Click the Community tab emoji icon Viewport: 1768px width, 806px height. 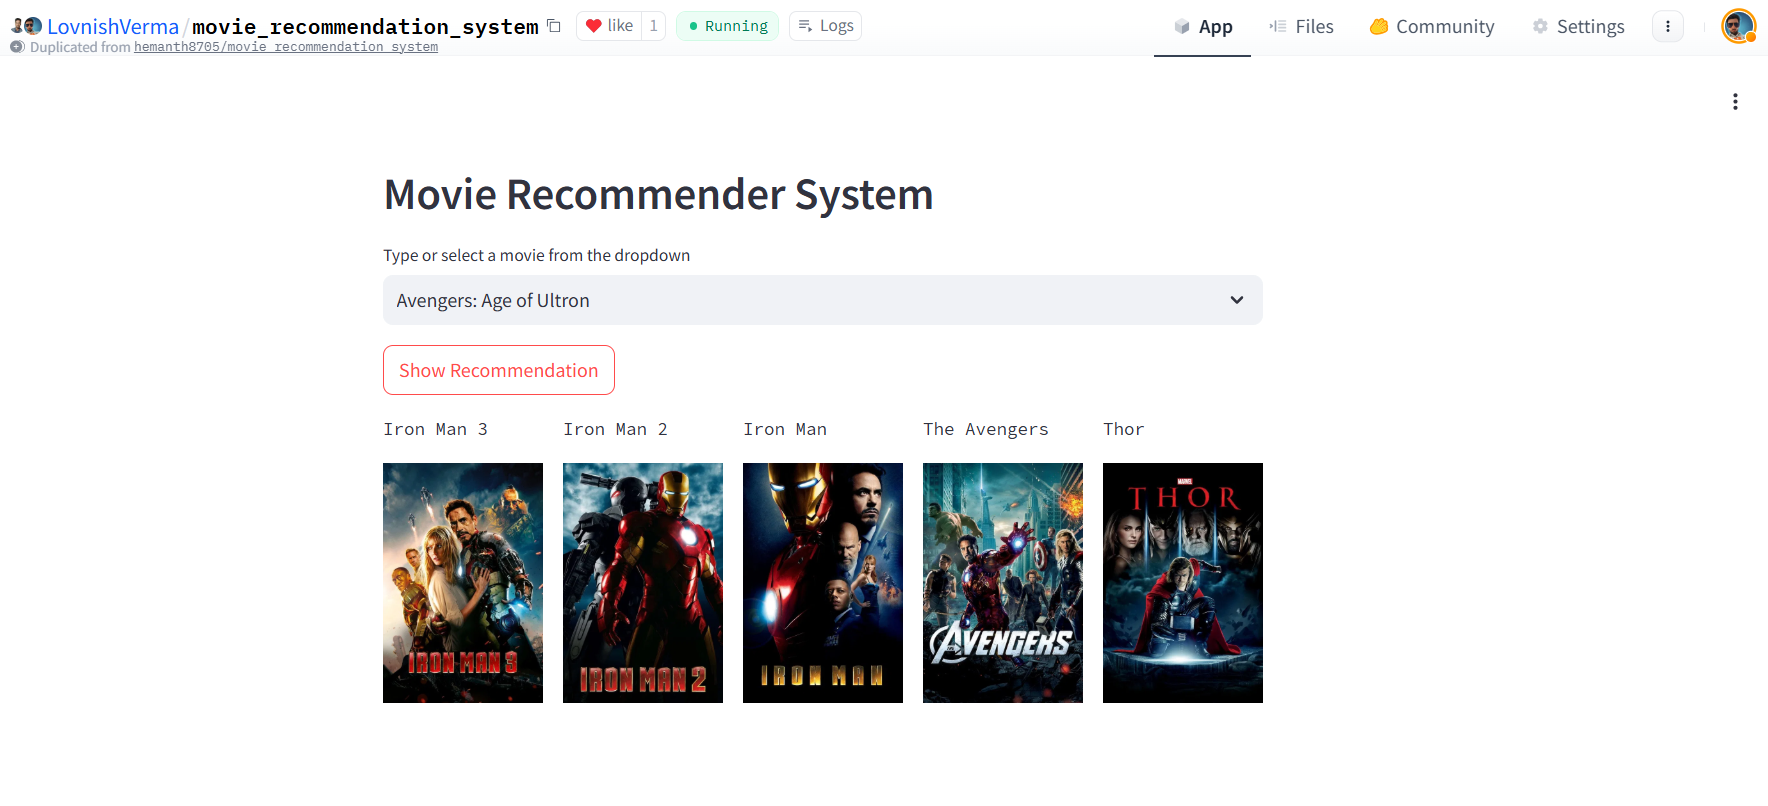1379,26
